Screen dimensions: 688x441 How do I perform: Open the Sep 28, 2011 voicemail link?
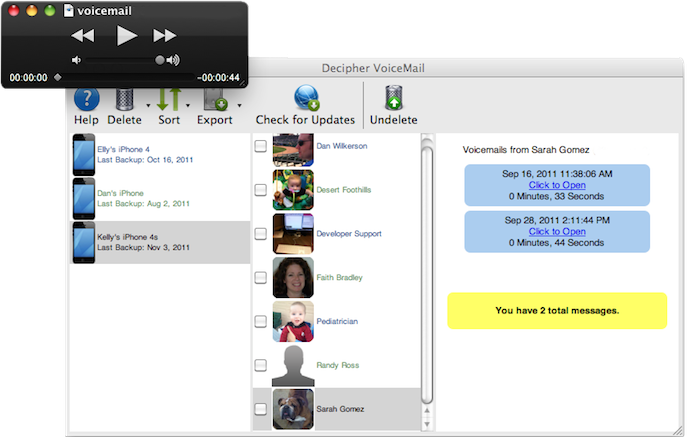pos(557,232)
